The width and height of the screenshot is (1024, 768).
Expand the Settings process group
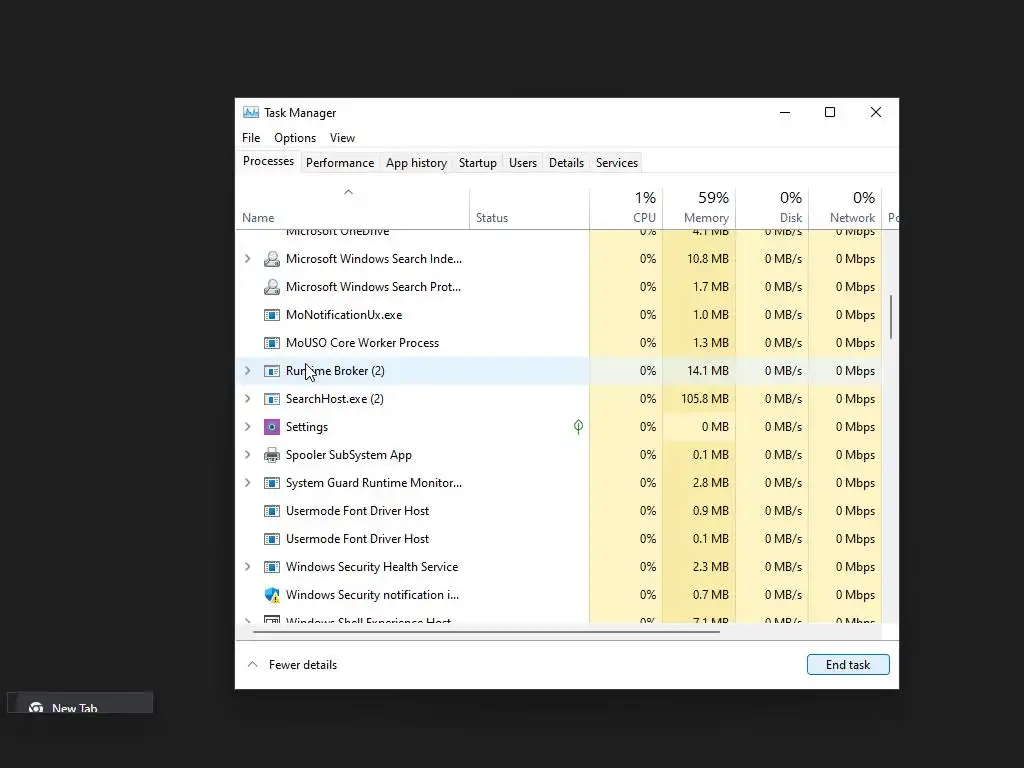248,427
